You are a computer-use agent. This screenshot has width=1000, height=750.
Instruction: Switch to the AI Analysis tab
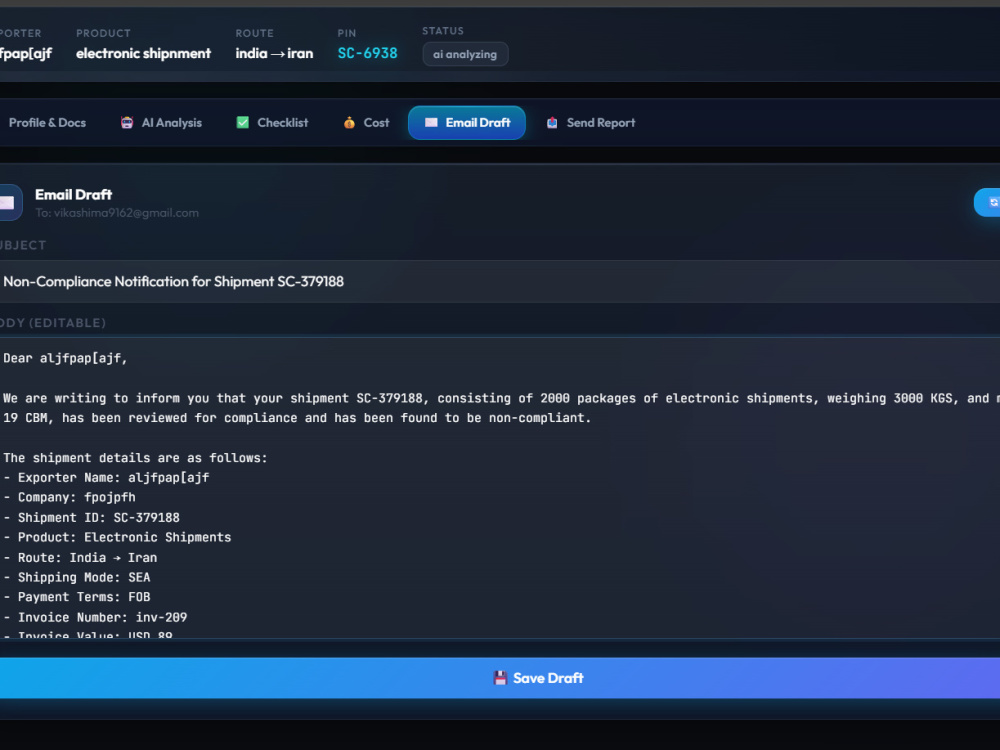(x=161, y=122)
